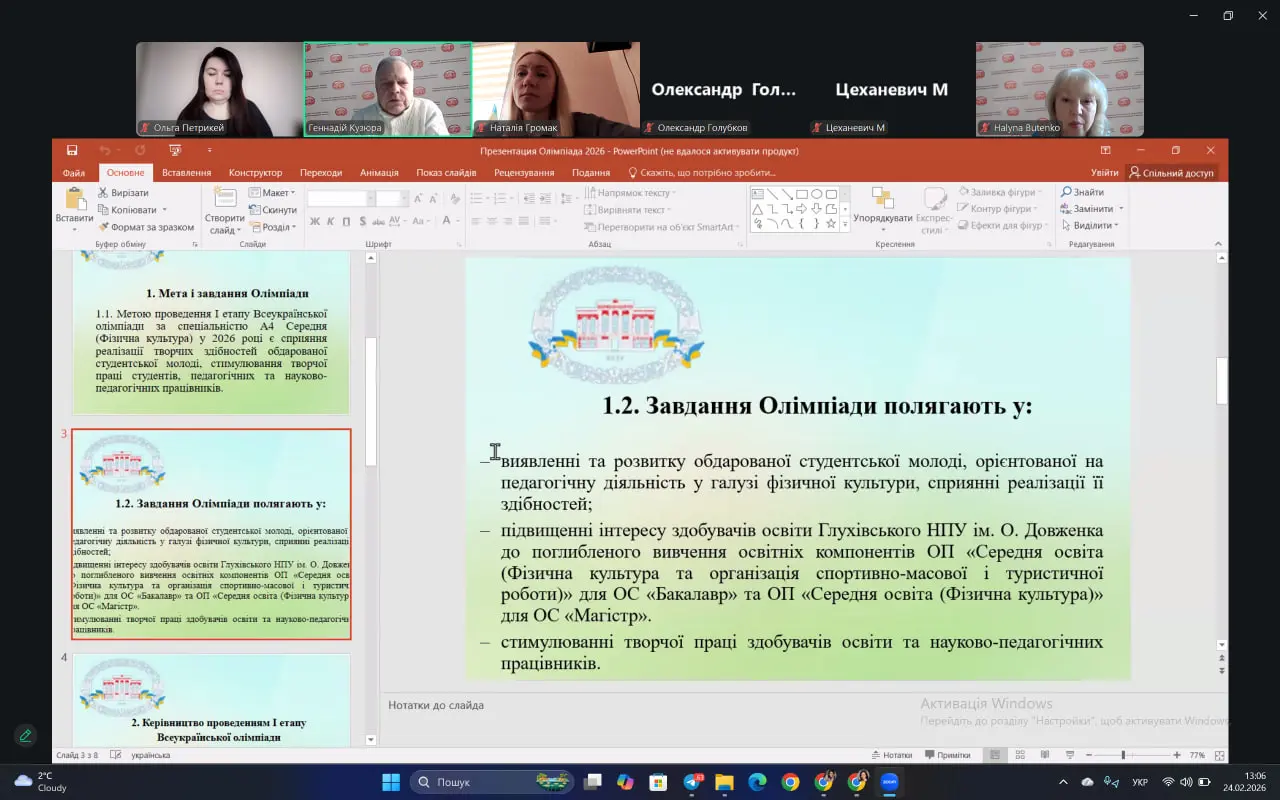This screenshot has height=800, width=1280.
Task: Toggle text shadow (S) formatting
Action: [361, 221]
